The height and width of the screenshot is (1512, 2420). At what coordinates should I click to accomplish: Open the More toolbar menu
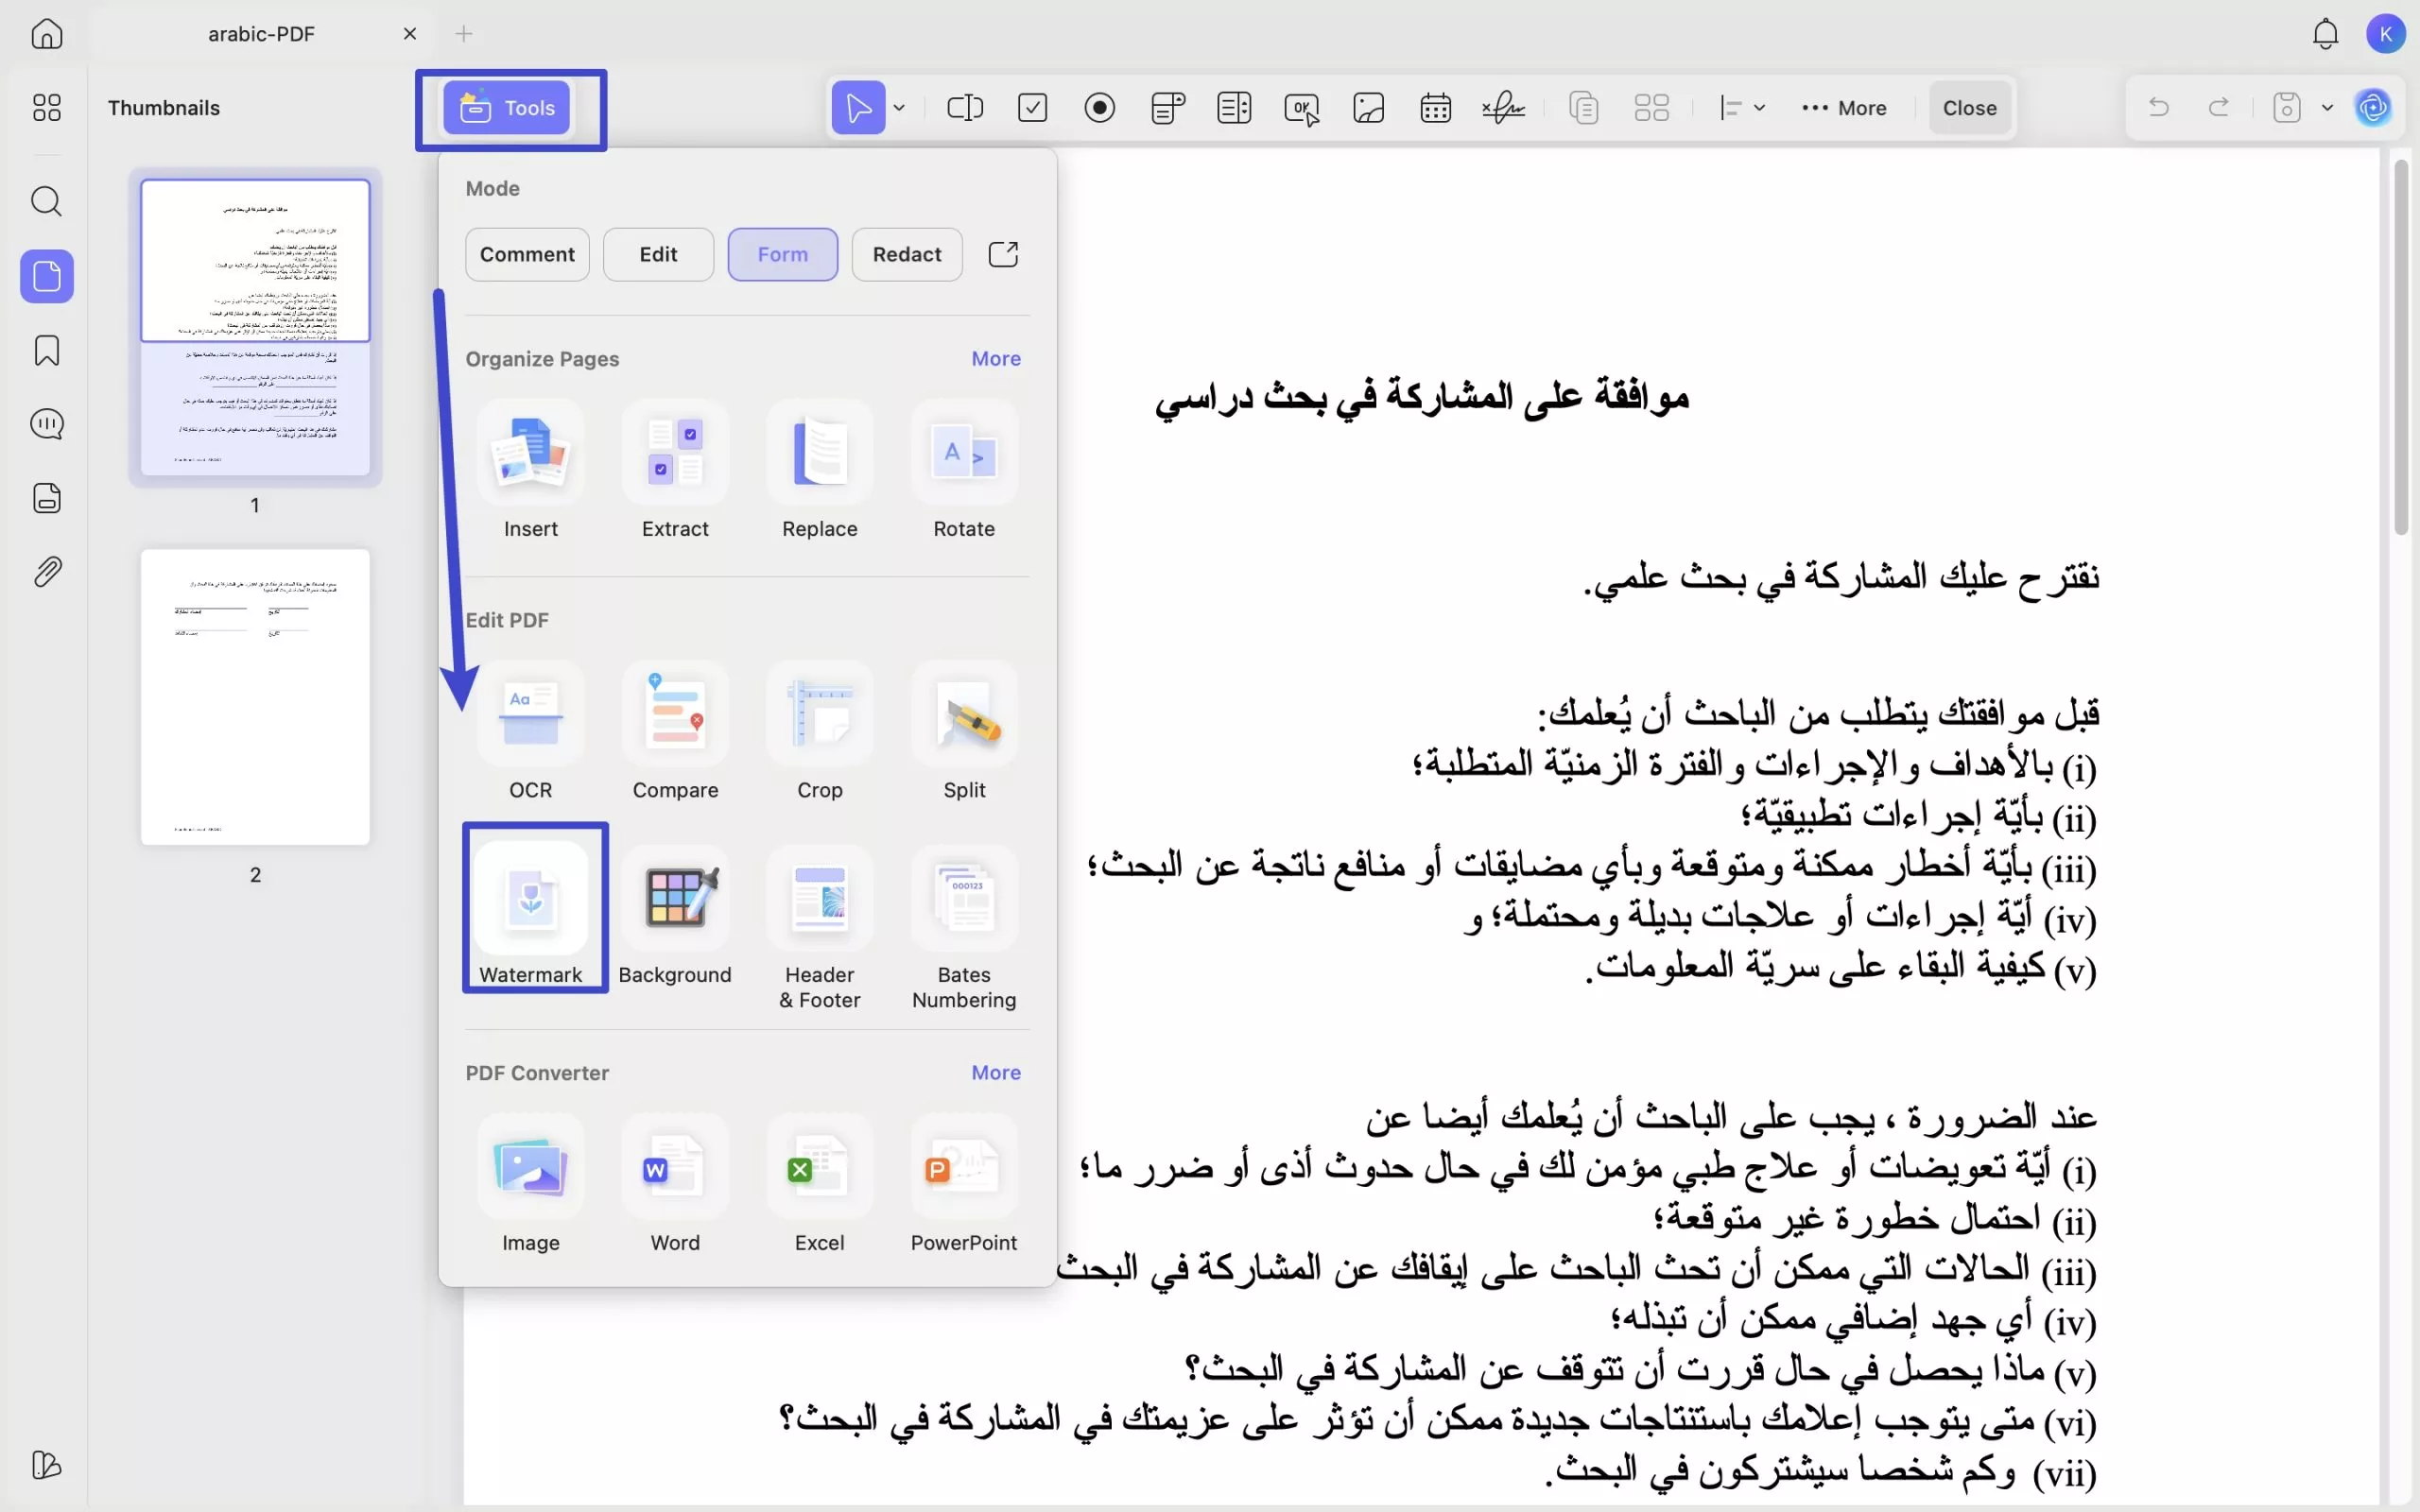click(x=1843, y=107)
